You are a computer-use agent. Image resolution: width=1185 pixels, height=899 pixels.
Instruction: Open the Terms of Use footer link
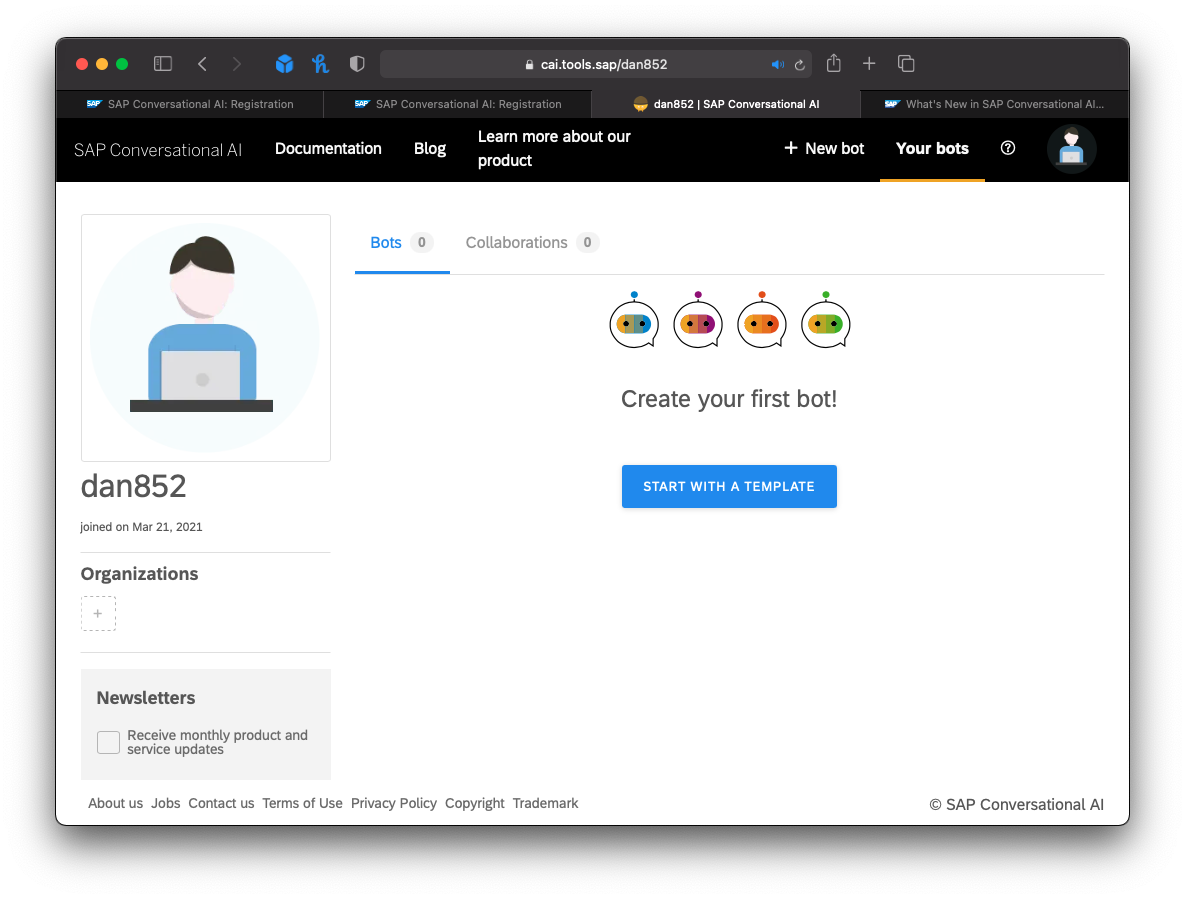coord(302,803)
